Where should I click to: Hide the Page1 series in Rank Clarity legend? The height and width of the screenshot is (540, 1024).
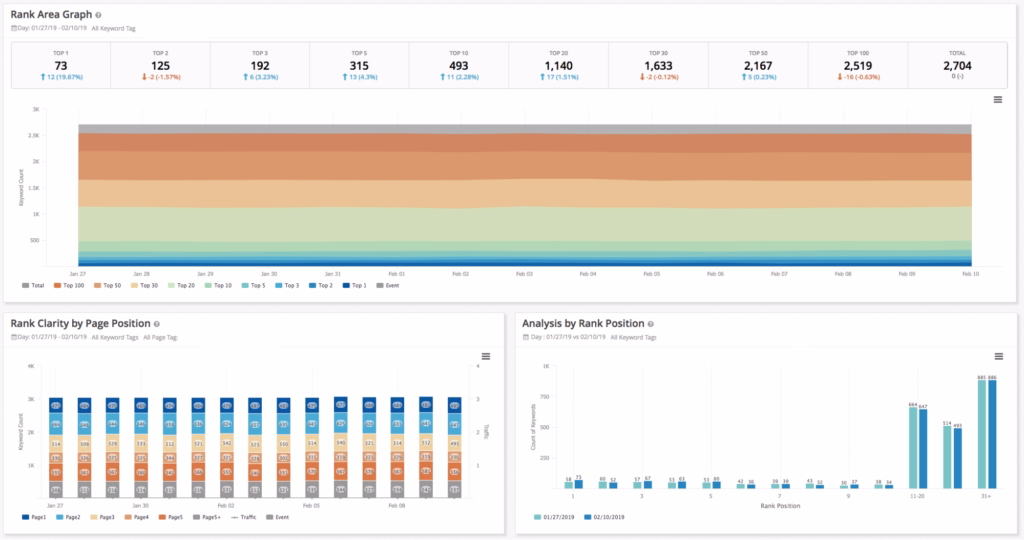(x=34, y=516)
